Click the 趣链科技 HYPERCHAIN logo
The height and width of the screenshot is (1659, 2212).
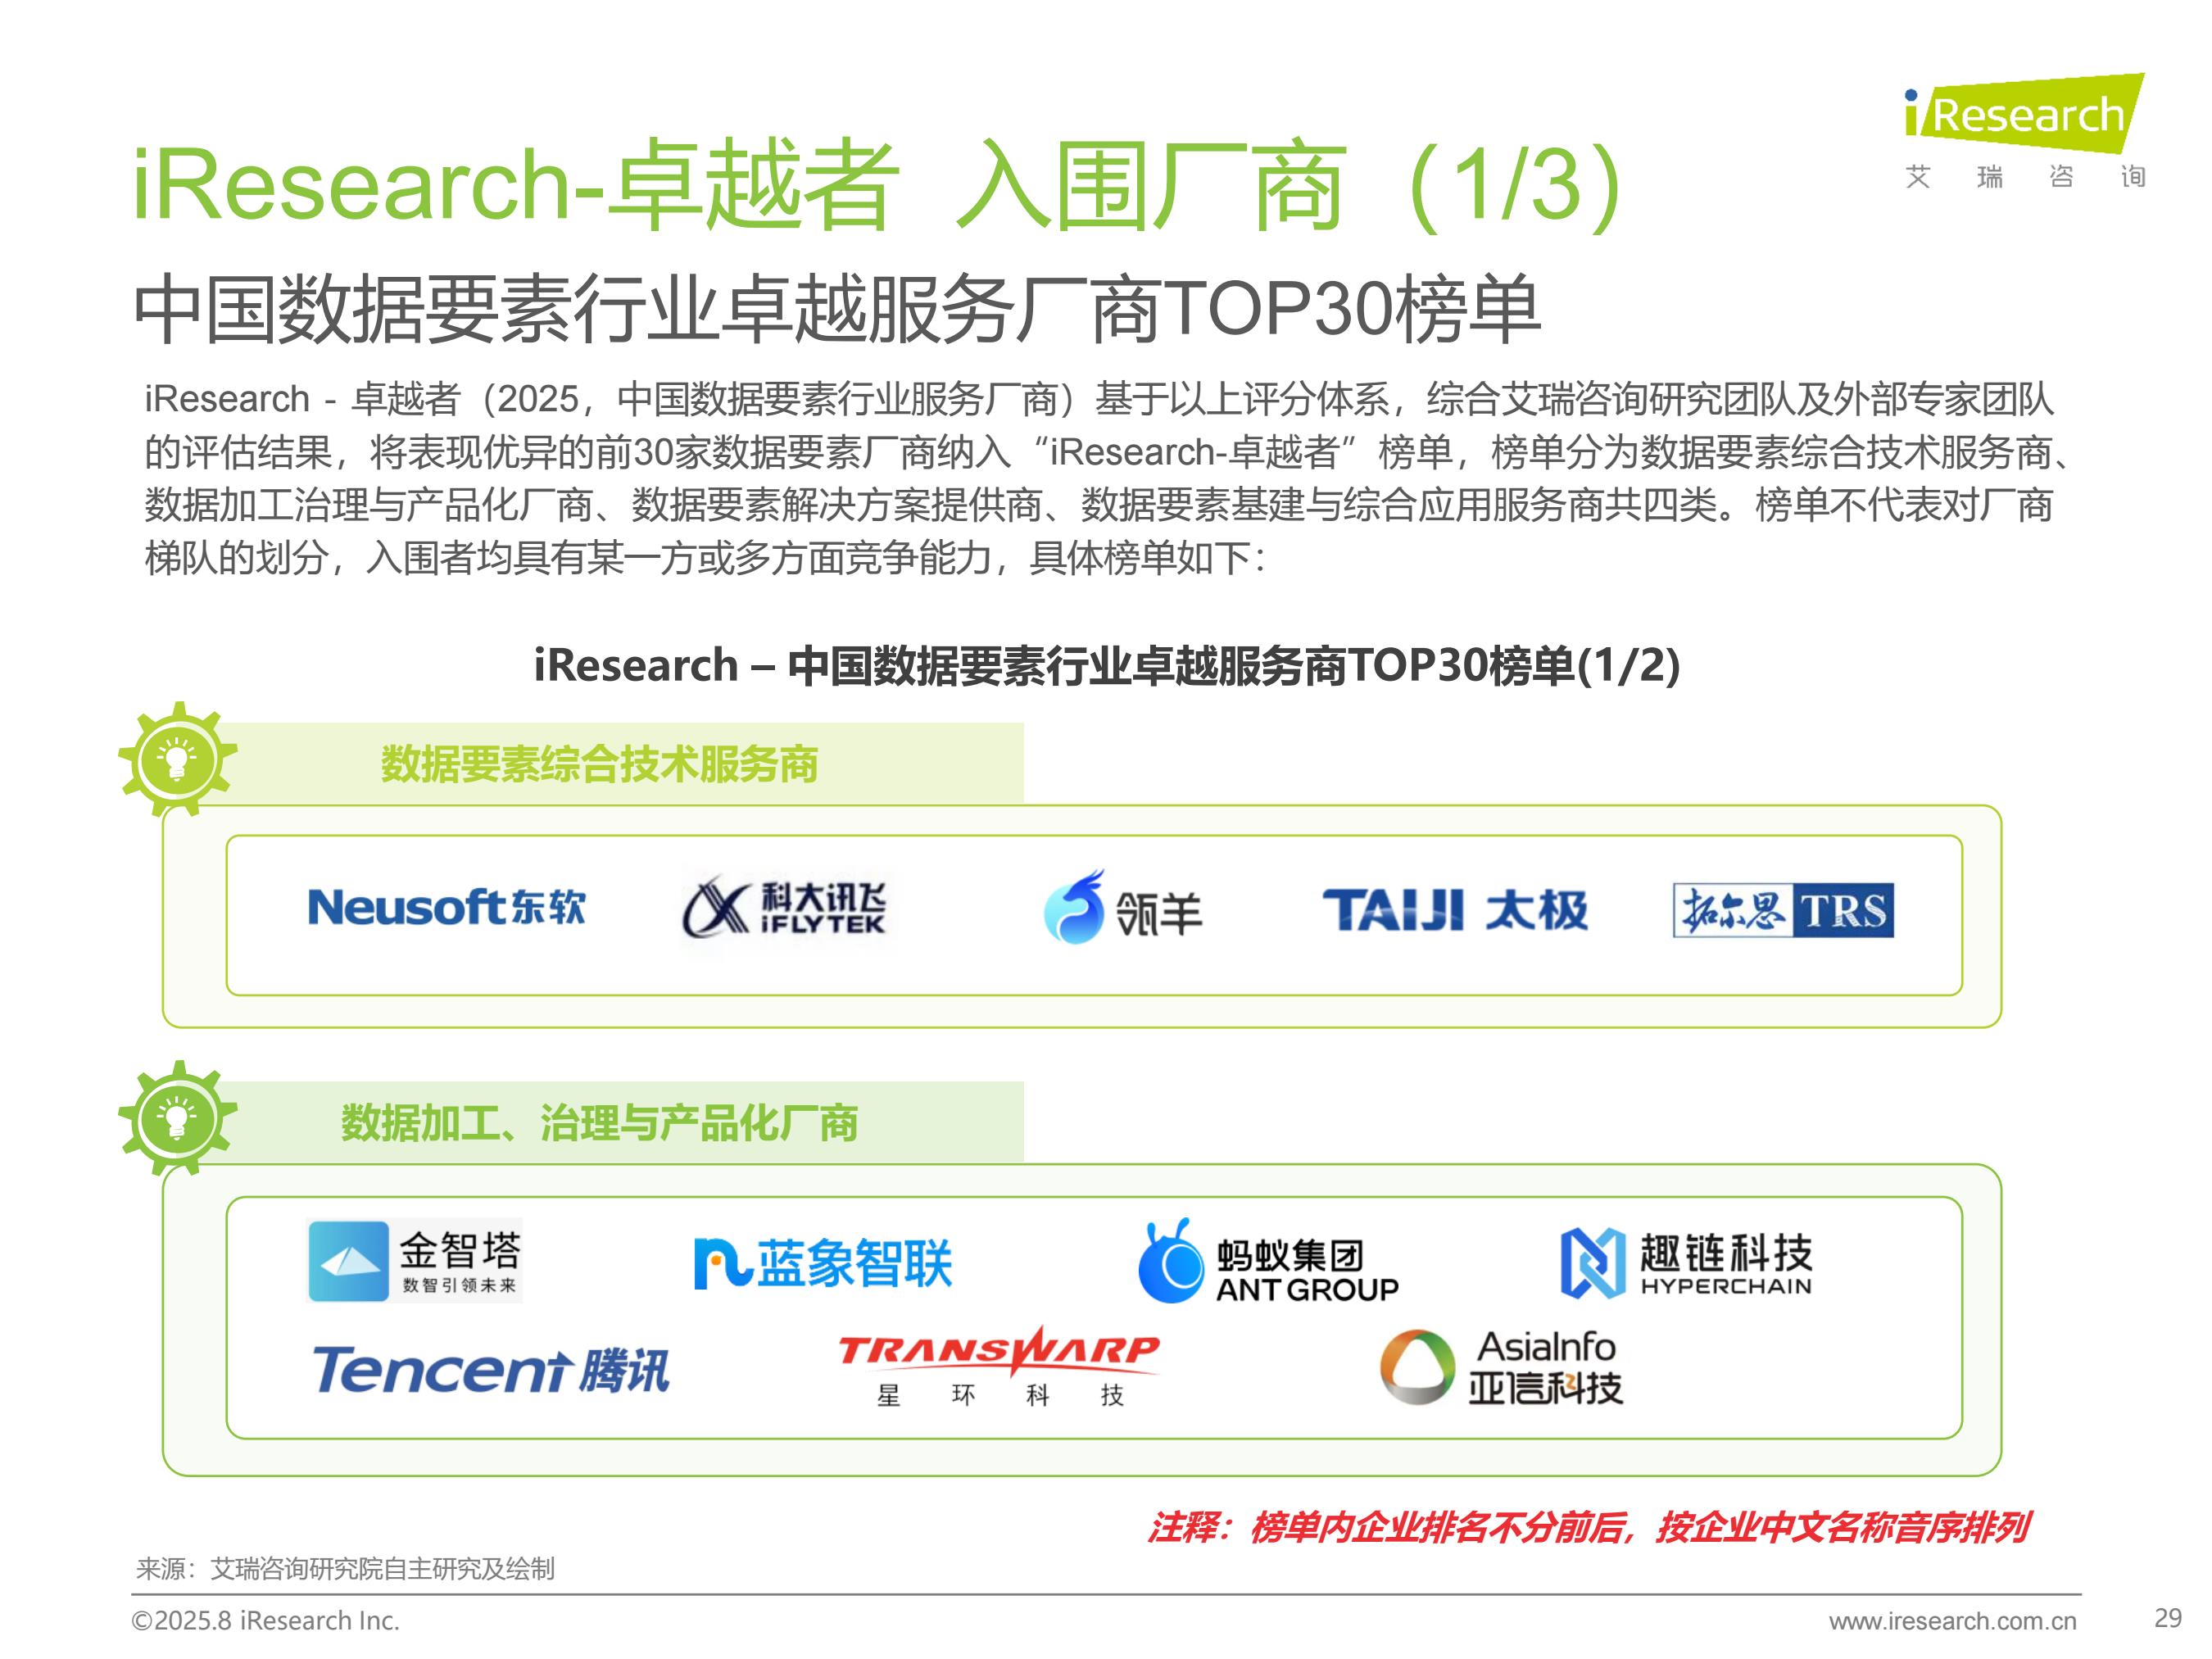click(x=1686, y=1263)
